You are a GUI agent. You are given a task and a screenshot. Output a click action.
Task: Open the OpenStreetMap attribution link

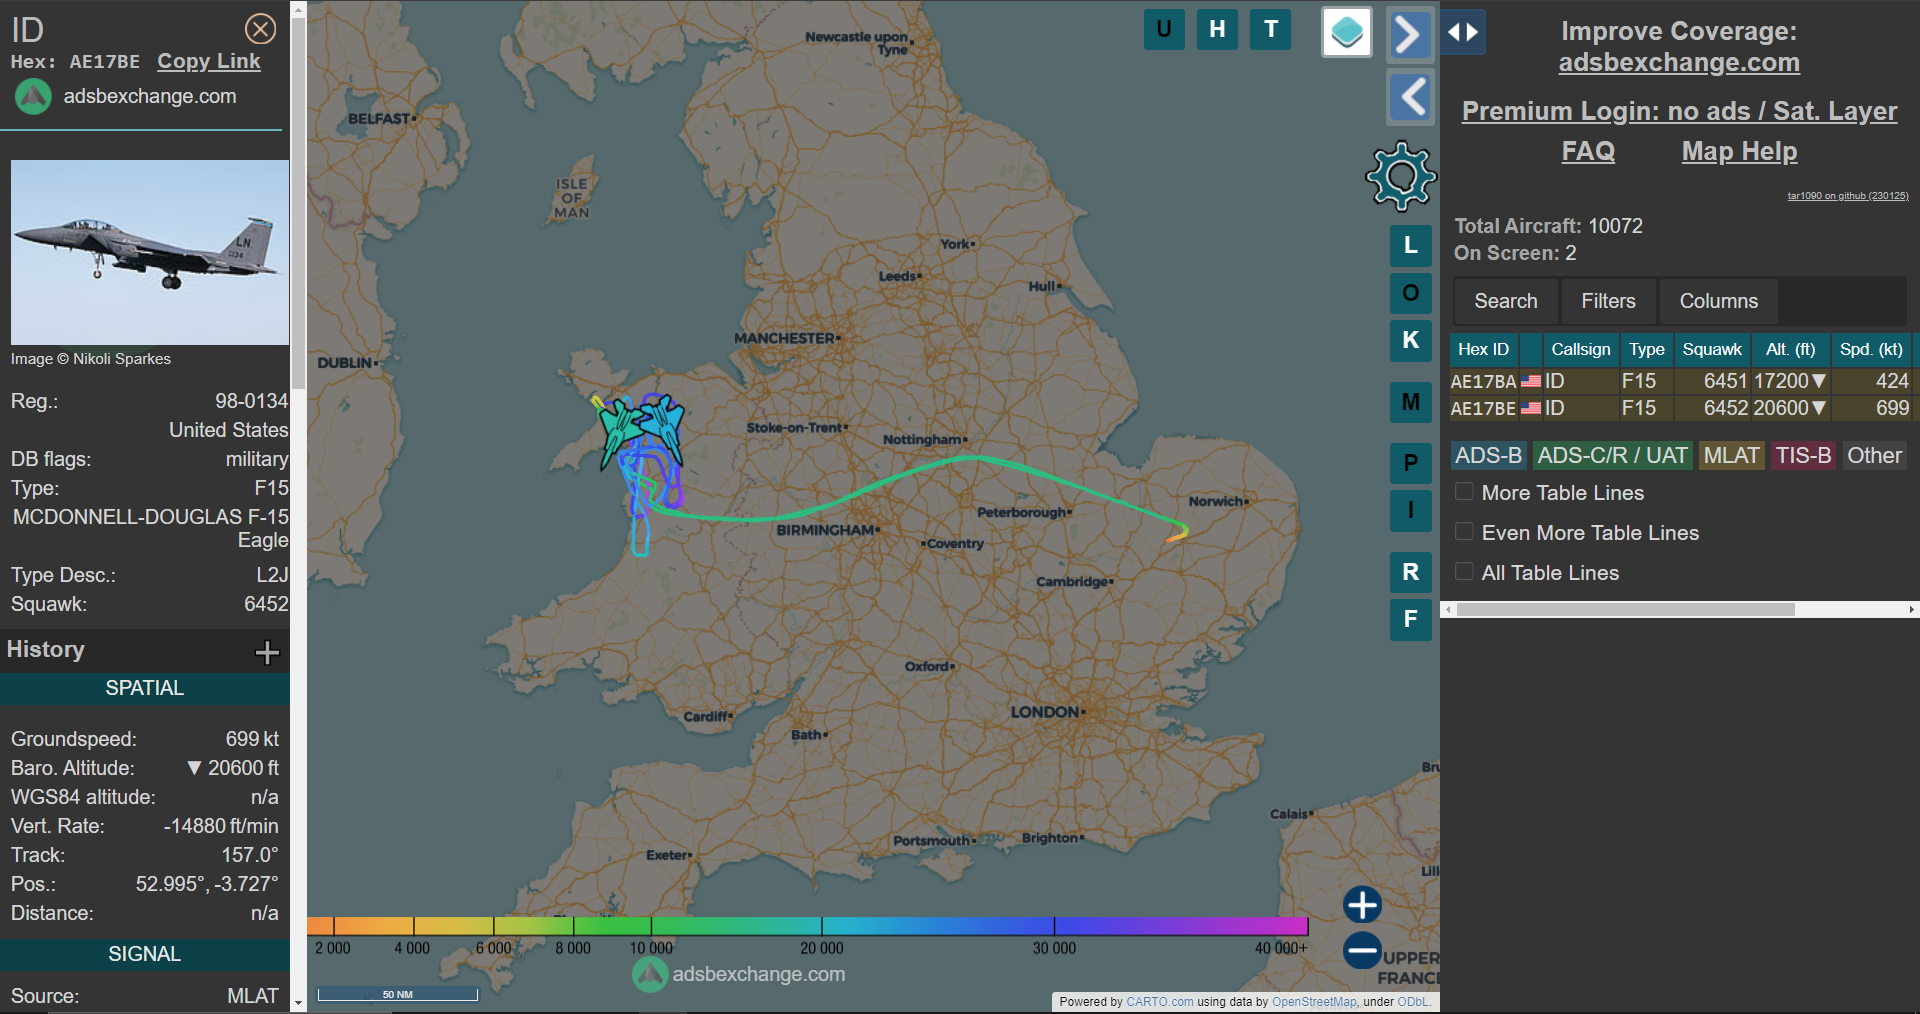tap(1314, 1001)
